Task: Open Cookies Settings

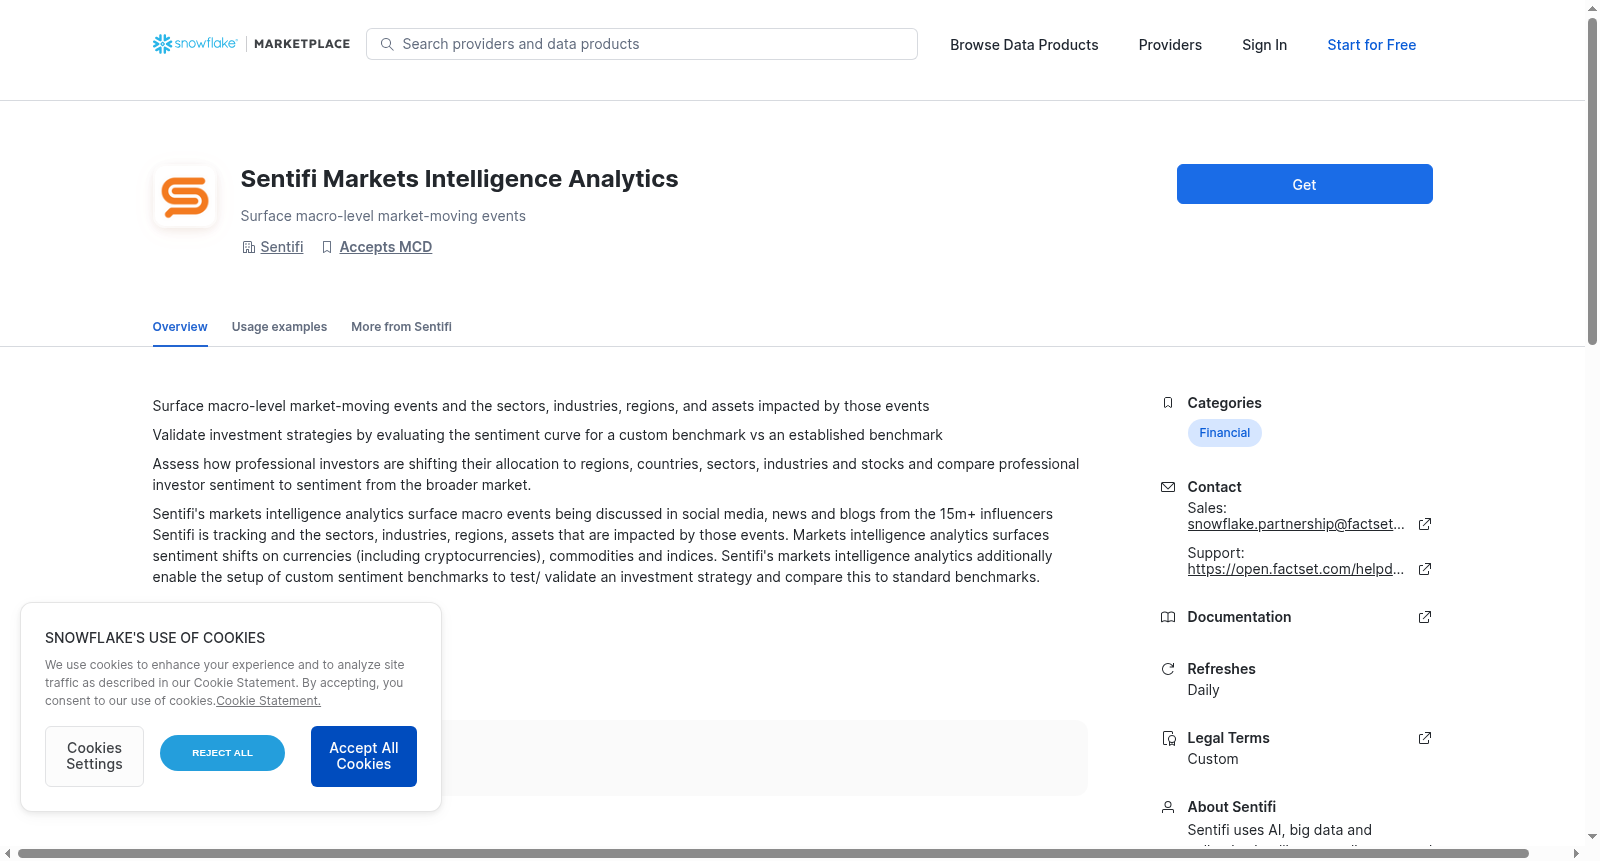Action: coord(94,756)
